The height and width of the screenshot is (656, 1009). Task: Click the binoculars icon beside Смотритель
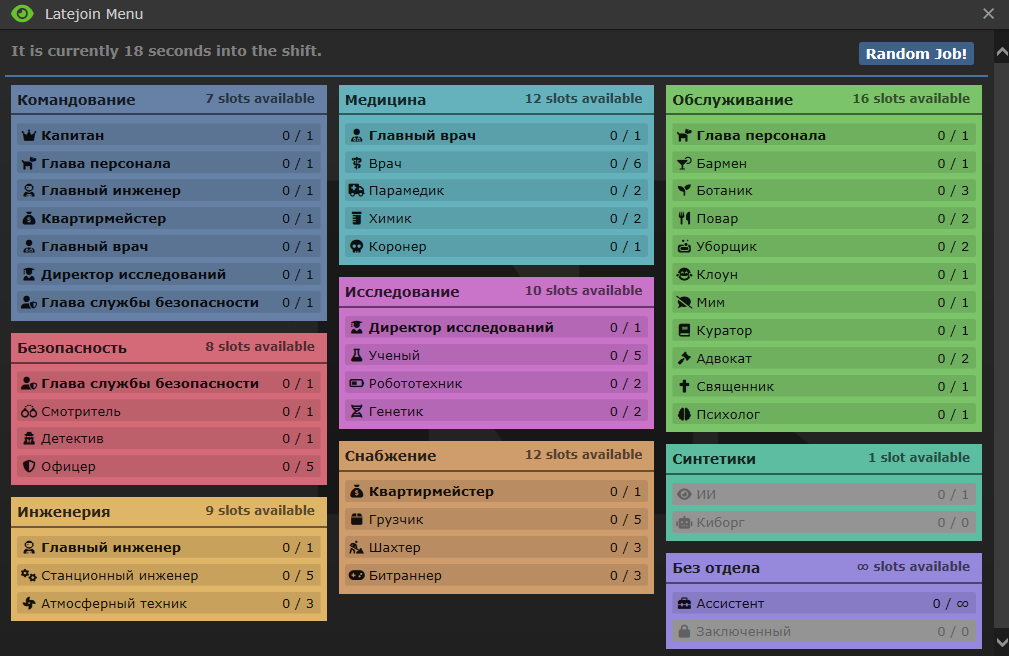29,411
